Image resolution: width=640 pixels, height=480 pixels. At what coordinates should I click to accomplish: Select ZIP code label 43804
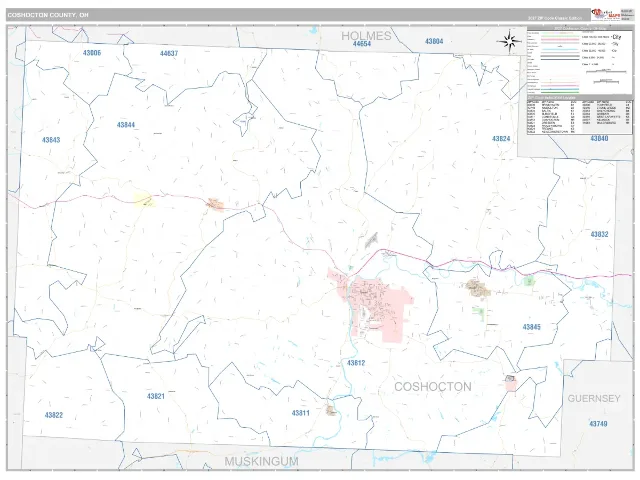[434, 41]
